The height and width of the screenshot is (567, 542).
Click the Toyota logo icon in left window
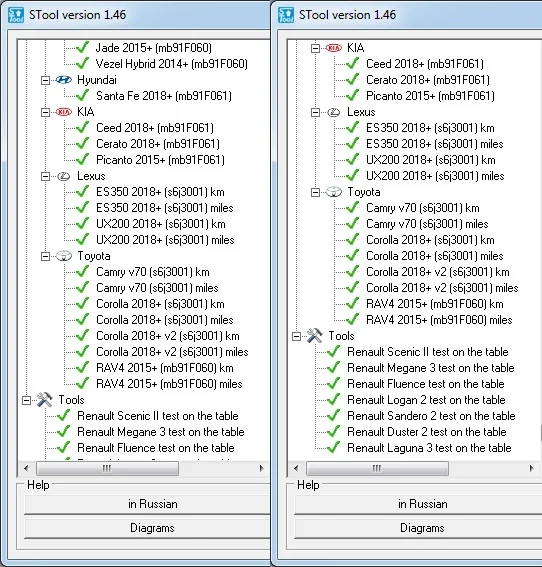point(64,256)
